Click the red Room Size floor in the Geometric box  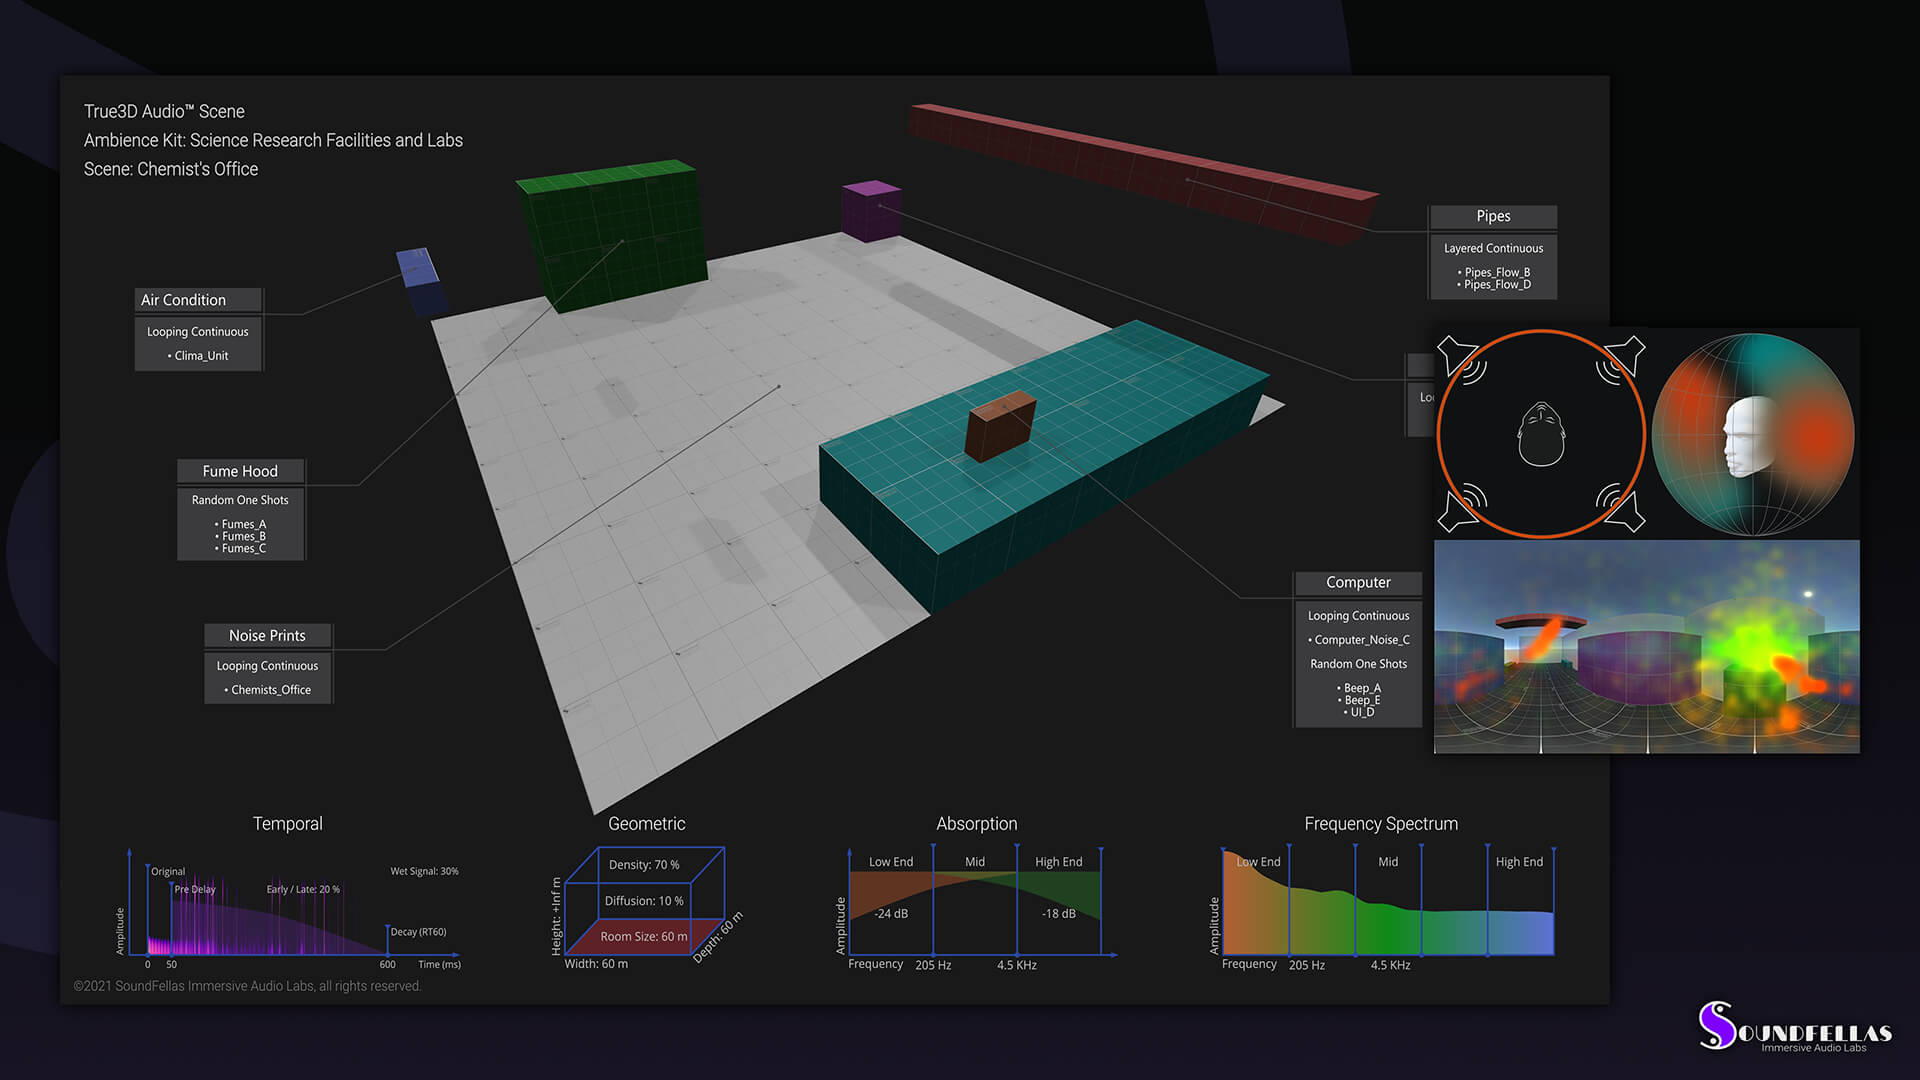(x=643, y=937)
